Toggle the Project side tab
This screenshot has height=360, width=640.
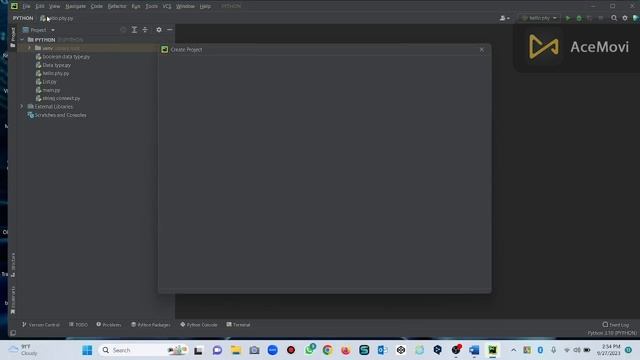(13, 37)
